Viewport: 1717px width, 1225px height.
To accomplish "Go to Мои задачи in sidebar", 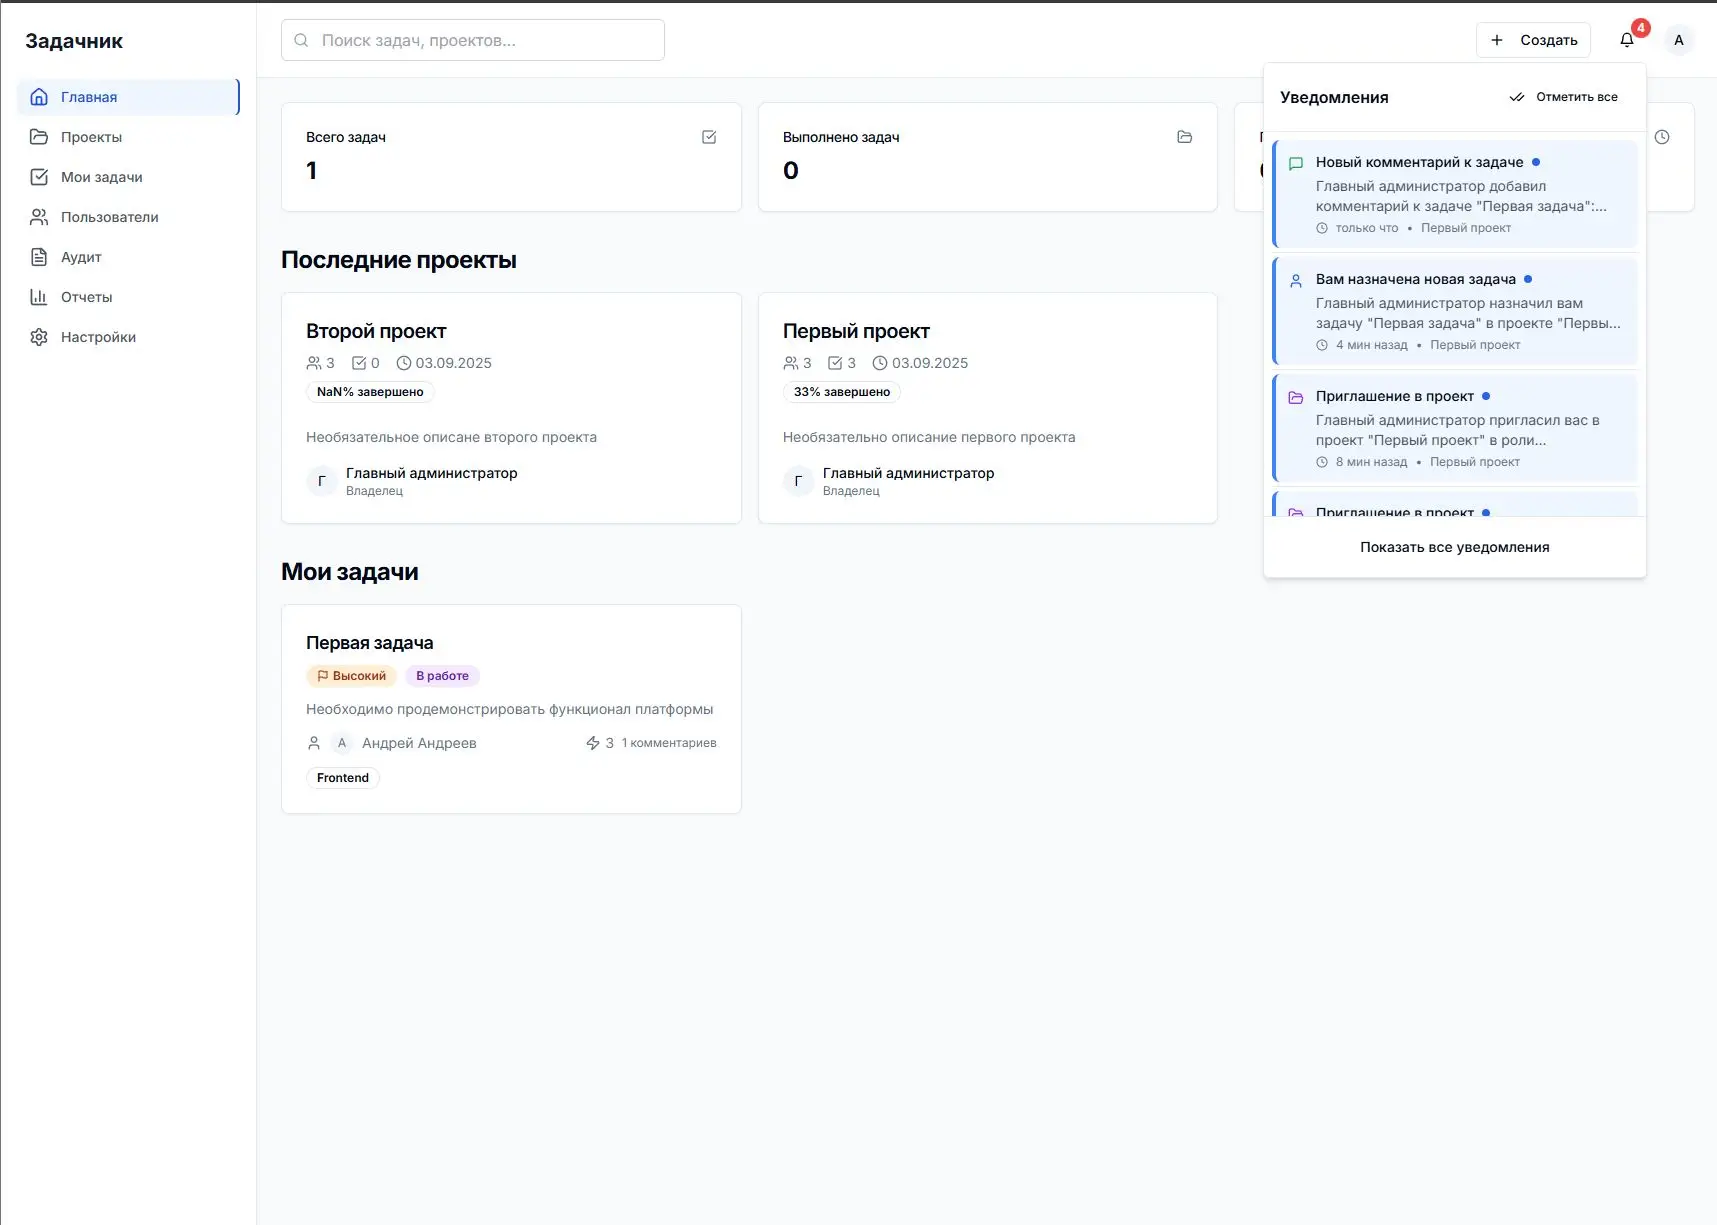I will 101,177.
